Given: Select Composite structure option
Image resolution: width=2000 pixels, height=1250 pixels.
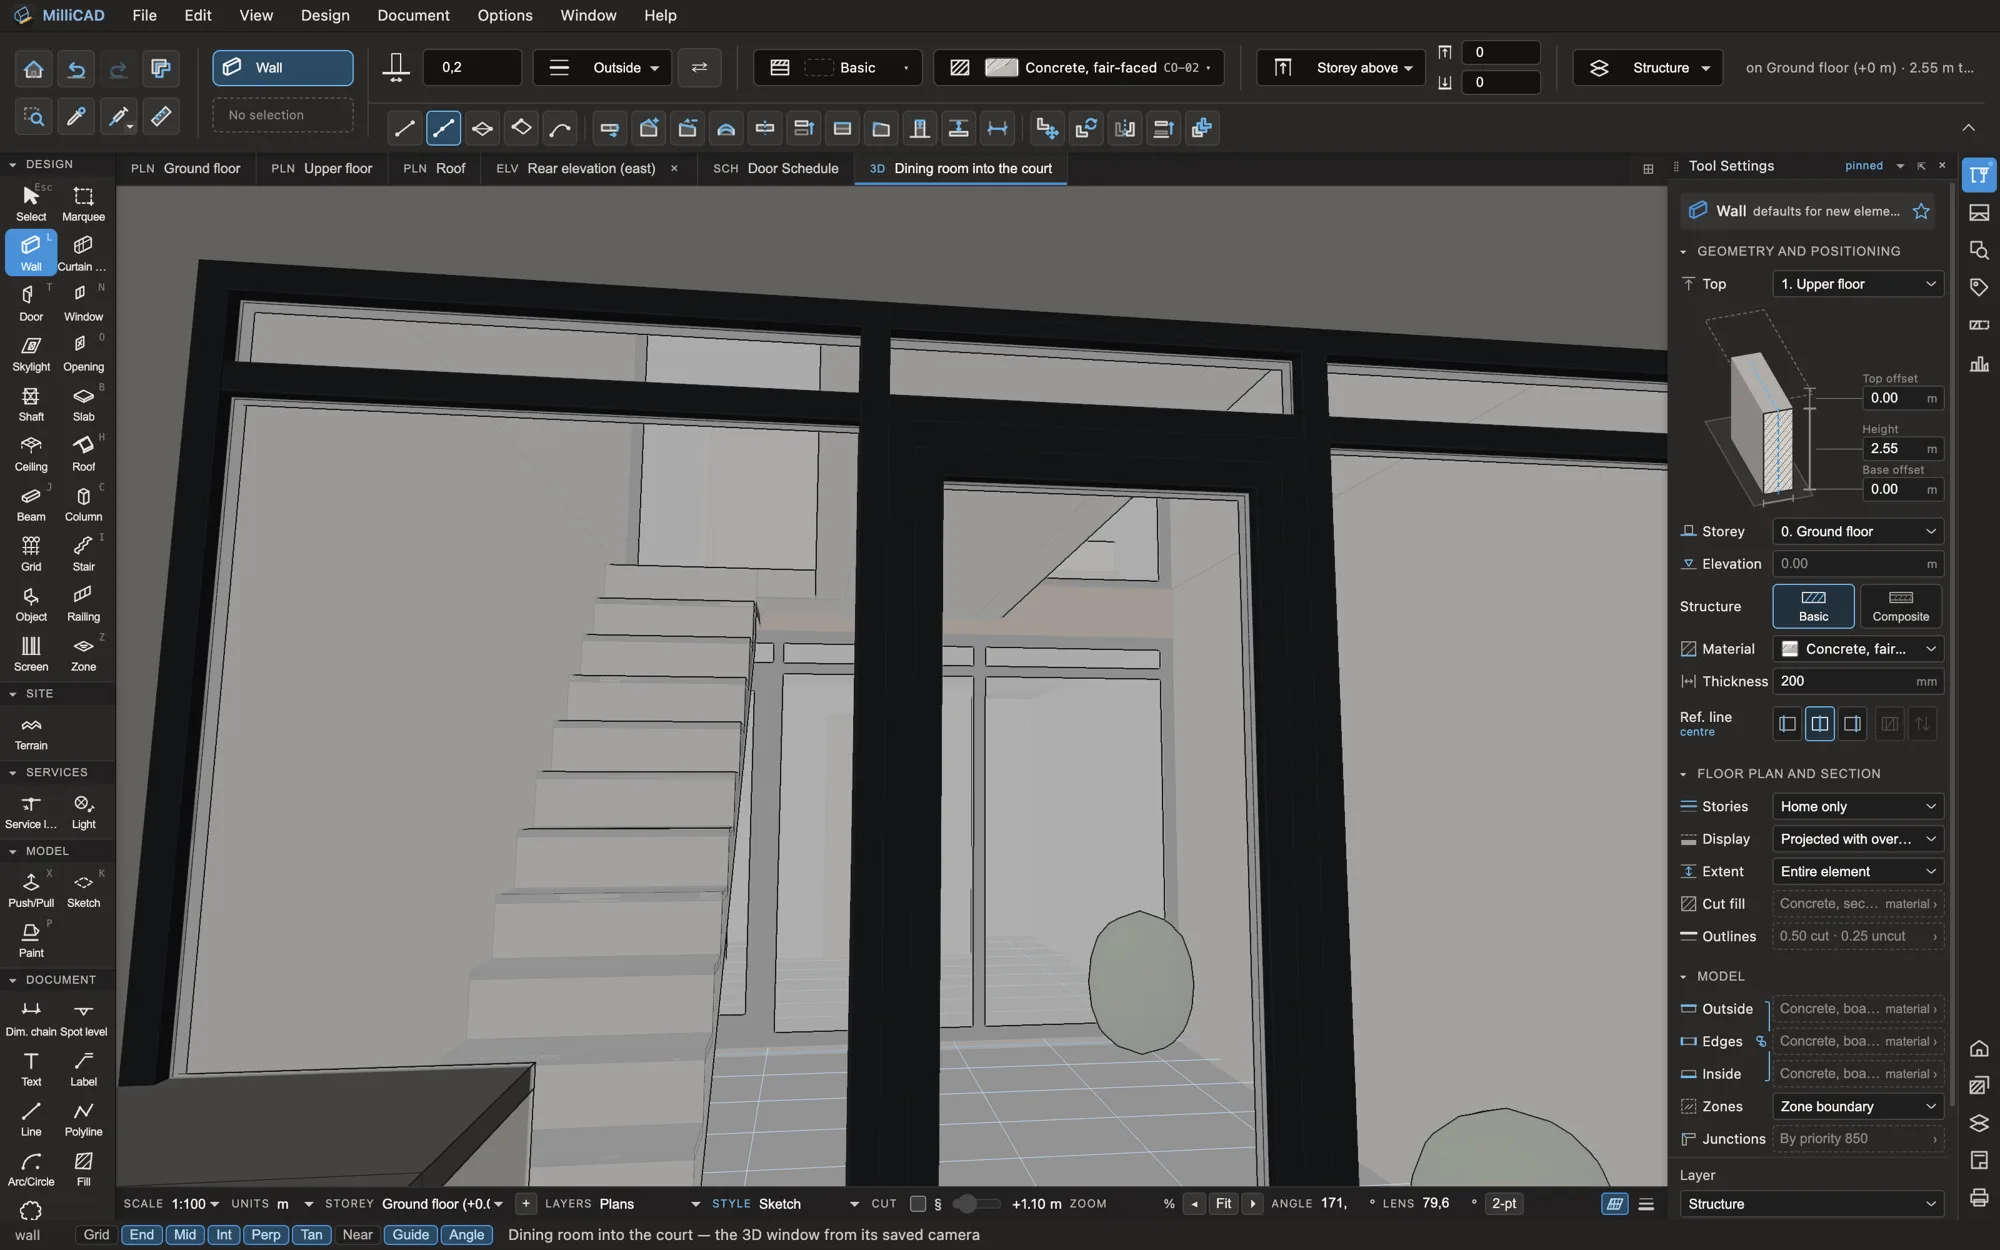Looking at the screenshot, I should [x=1900, y=606].
